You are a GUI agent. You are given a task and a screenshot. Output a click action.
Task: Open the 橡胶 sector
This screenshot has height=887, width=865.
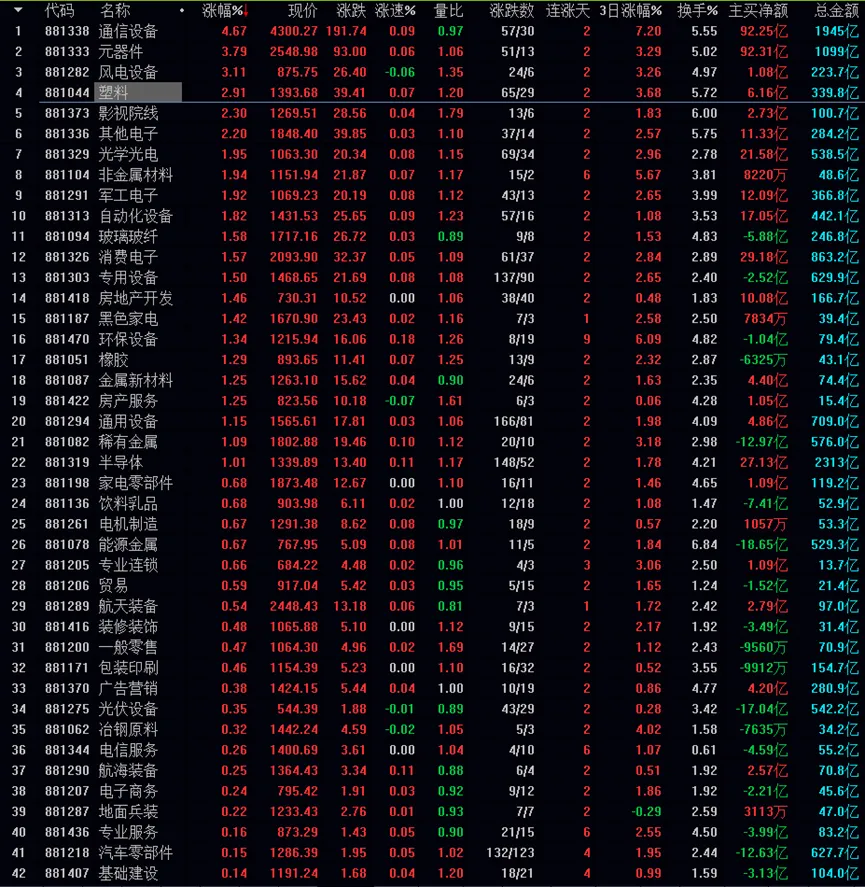click(x=113, y=360)
